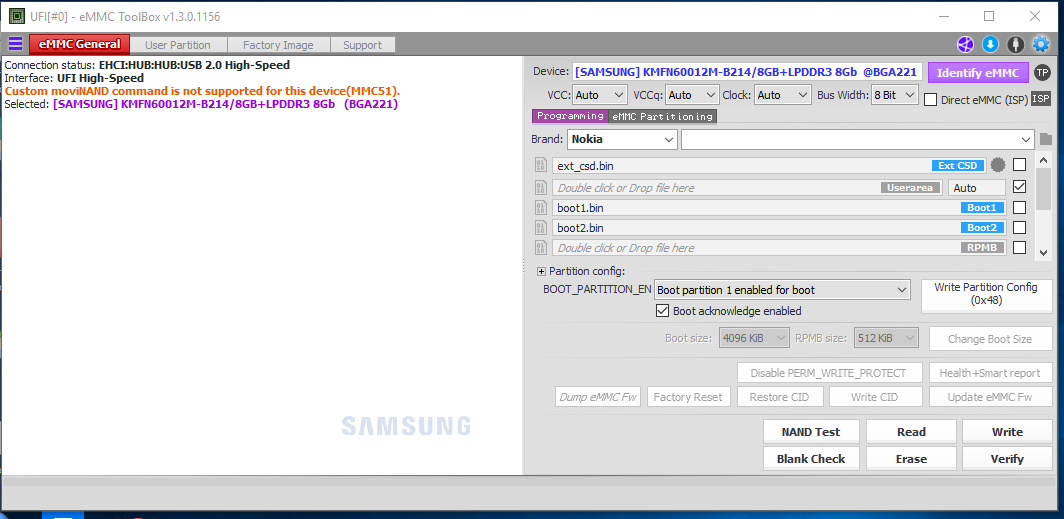Click the boot1.bin file field
Image resolution: width=1064 pixels, height=519 pixels.
[x=778, y=208]
